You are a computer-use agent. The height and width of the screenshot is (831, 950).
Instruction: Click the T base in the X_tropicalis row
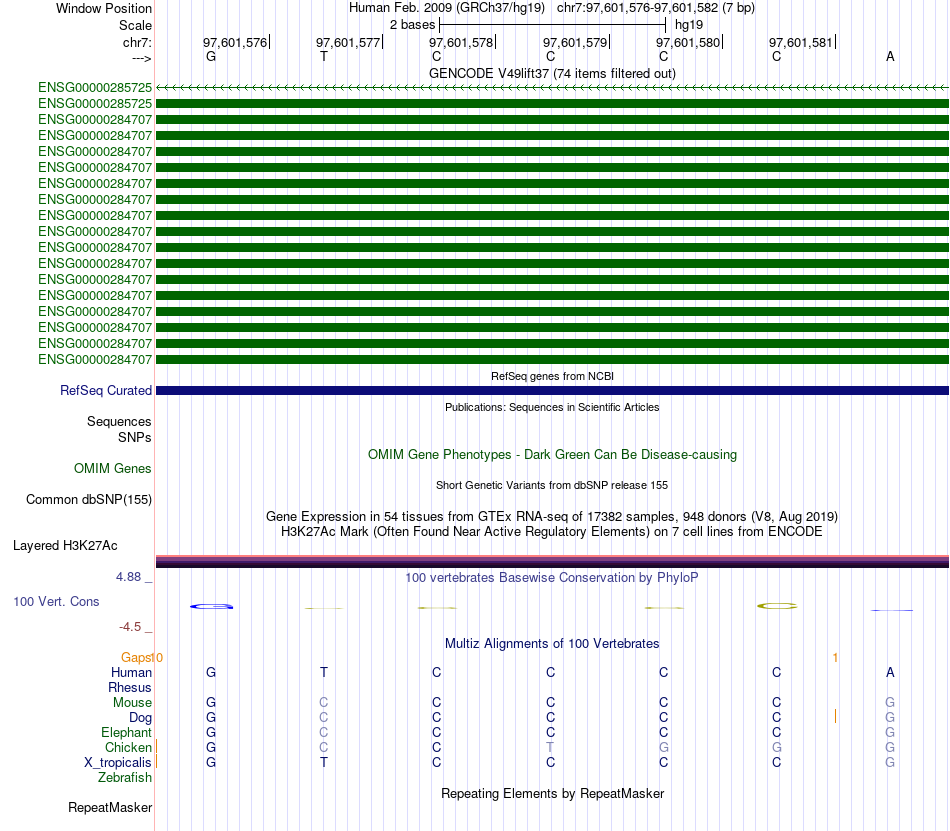(324, 763)
